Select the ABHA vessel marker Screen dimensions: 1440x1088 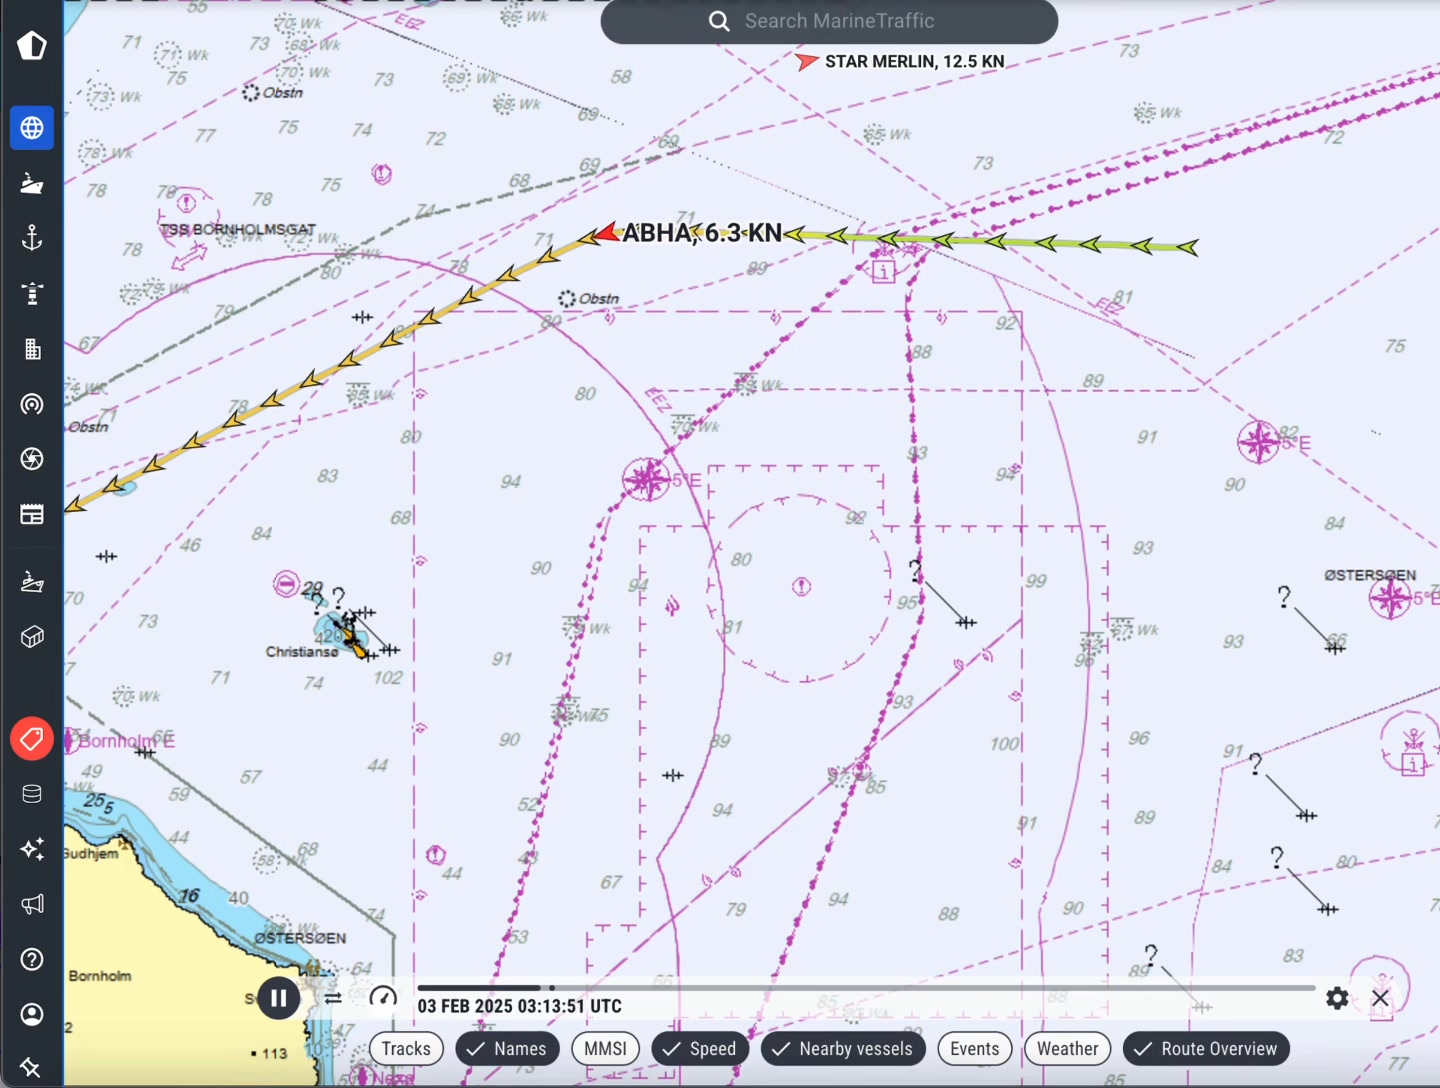(x=607, y=233)
